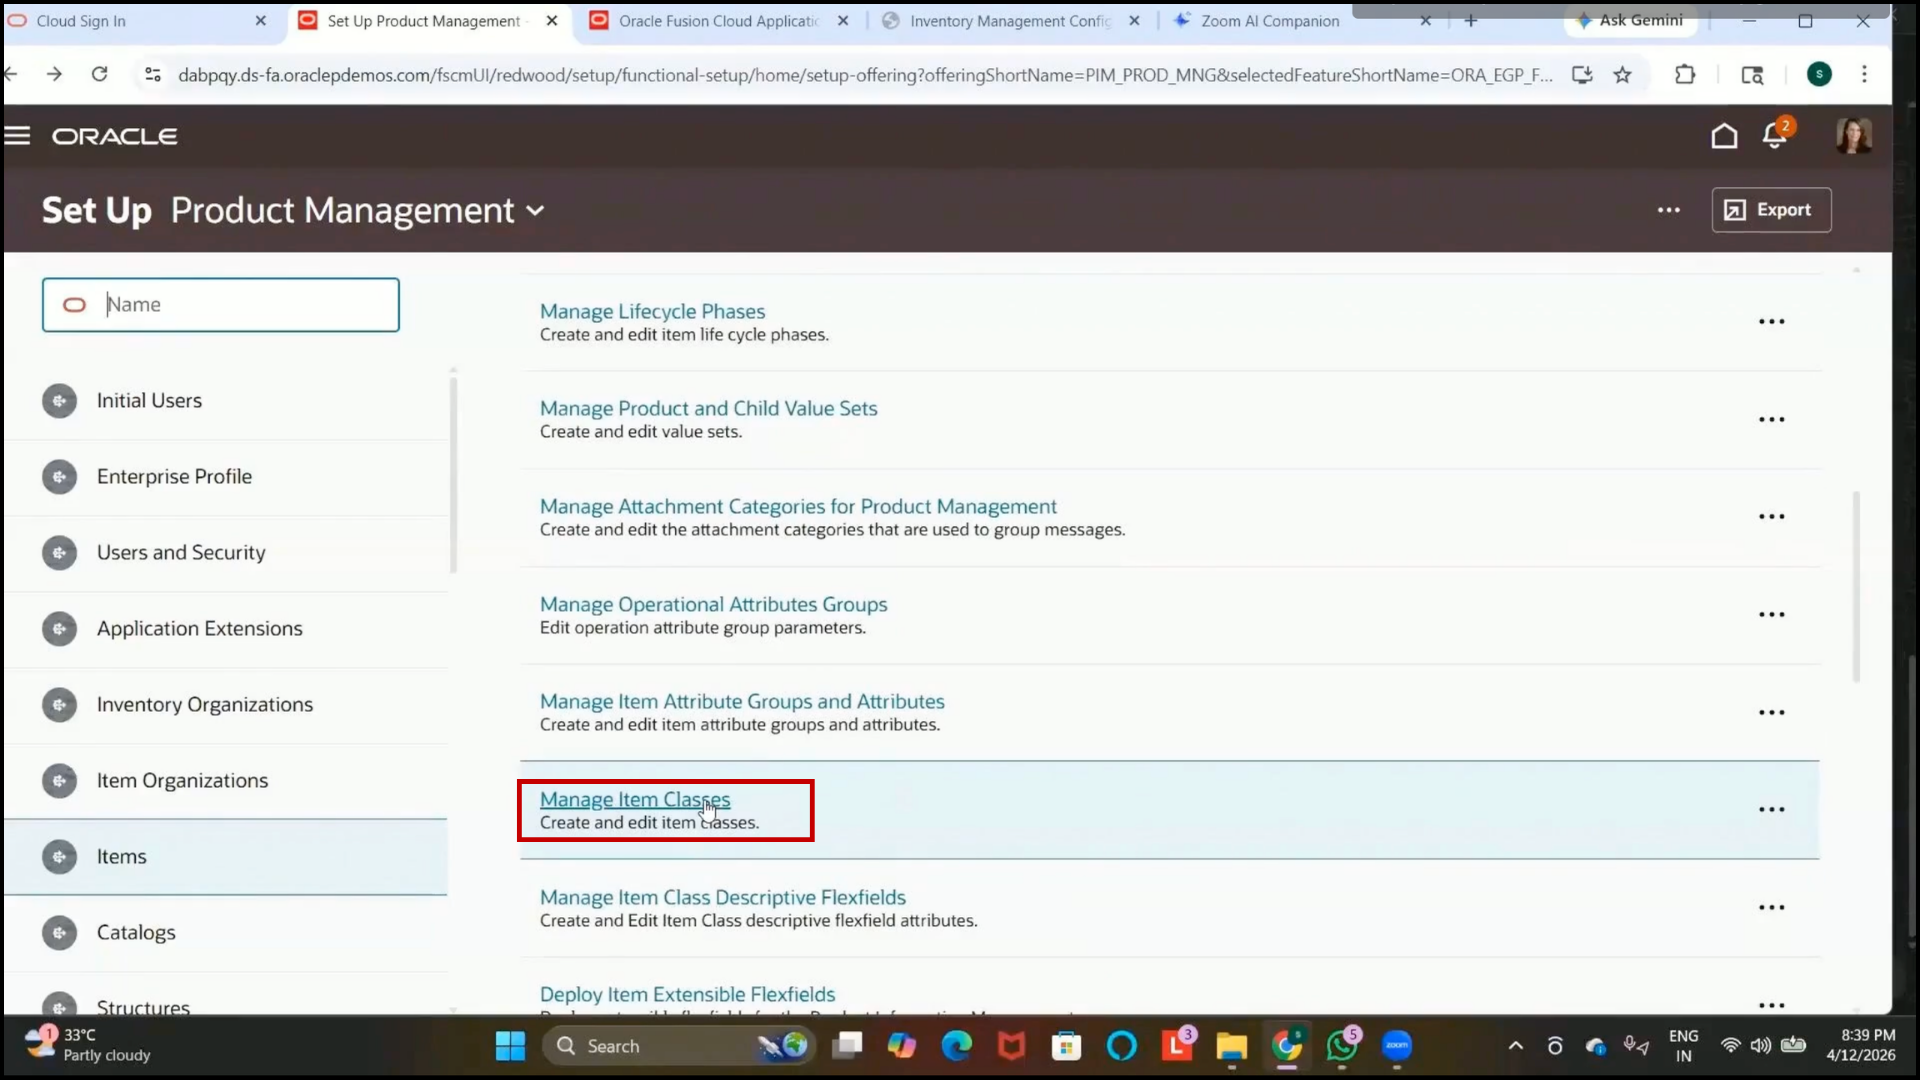This screenshot has width=1920, height=1080.
Task: Click the Export button
Action: pyautogui.click(x=1771, y=210)
